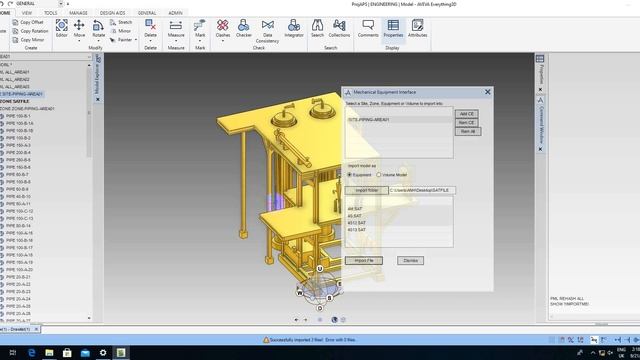Switch to the ADMIN ribbon tab
The height and width of the screenshot is (360, 640).
point(176,13)
